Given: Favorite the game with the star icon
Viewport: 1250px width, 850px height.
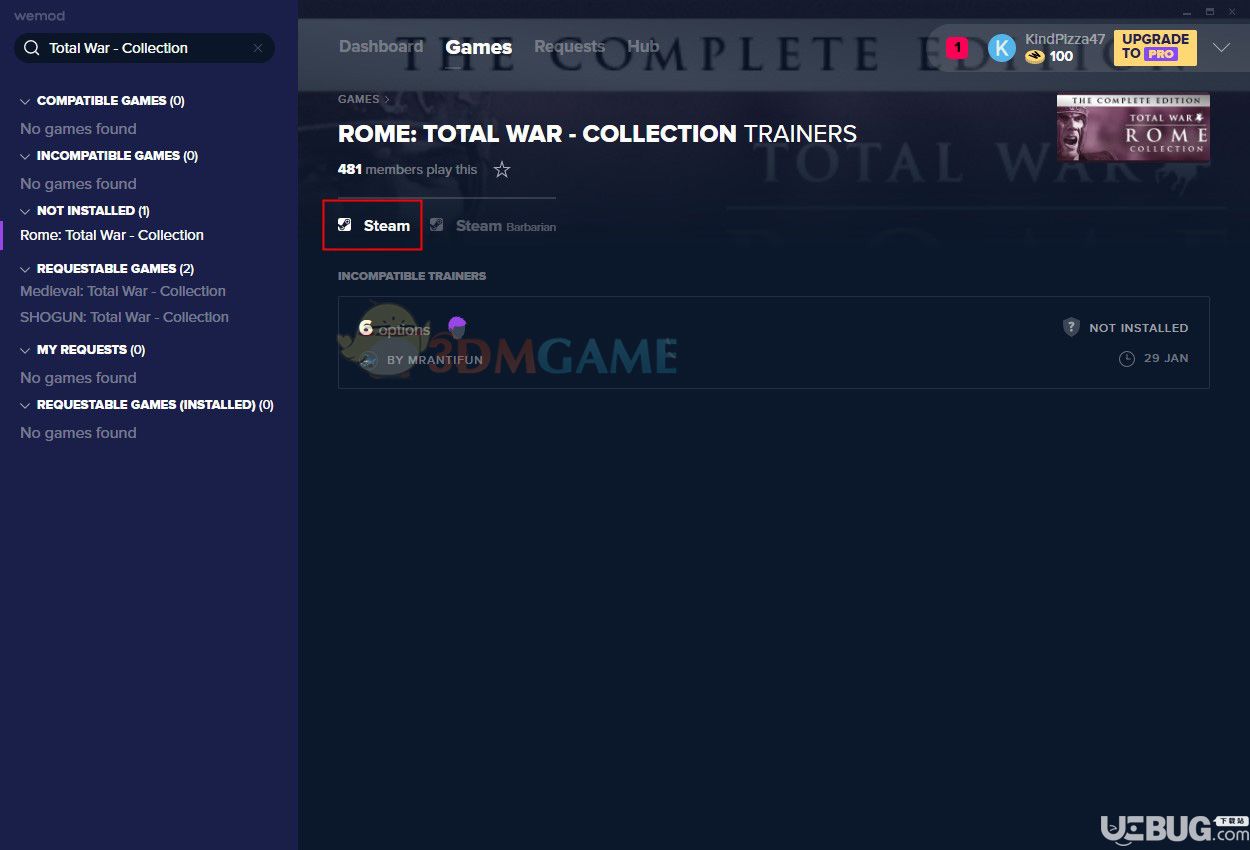Looking at the screenshot, I should tap(502, 170).
